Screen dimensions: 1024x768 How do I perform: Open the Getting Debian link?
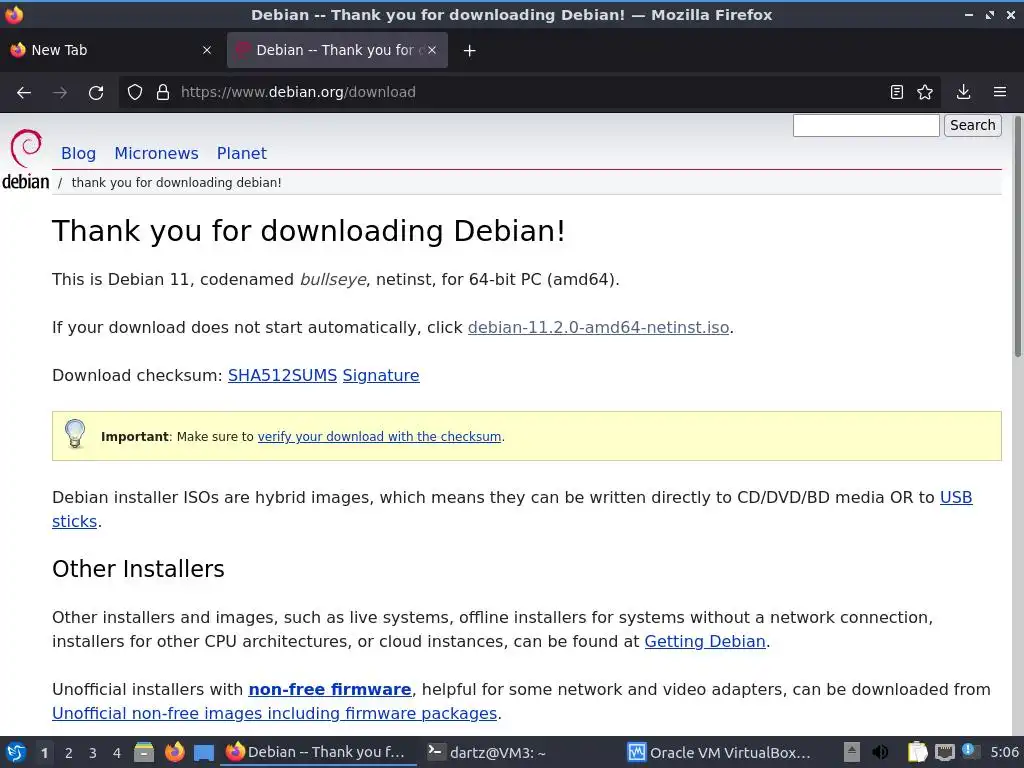pyautogui.click(x=705, y=641)
